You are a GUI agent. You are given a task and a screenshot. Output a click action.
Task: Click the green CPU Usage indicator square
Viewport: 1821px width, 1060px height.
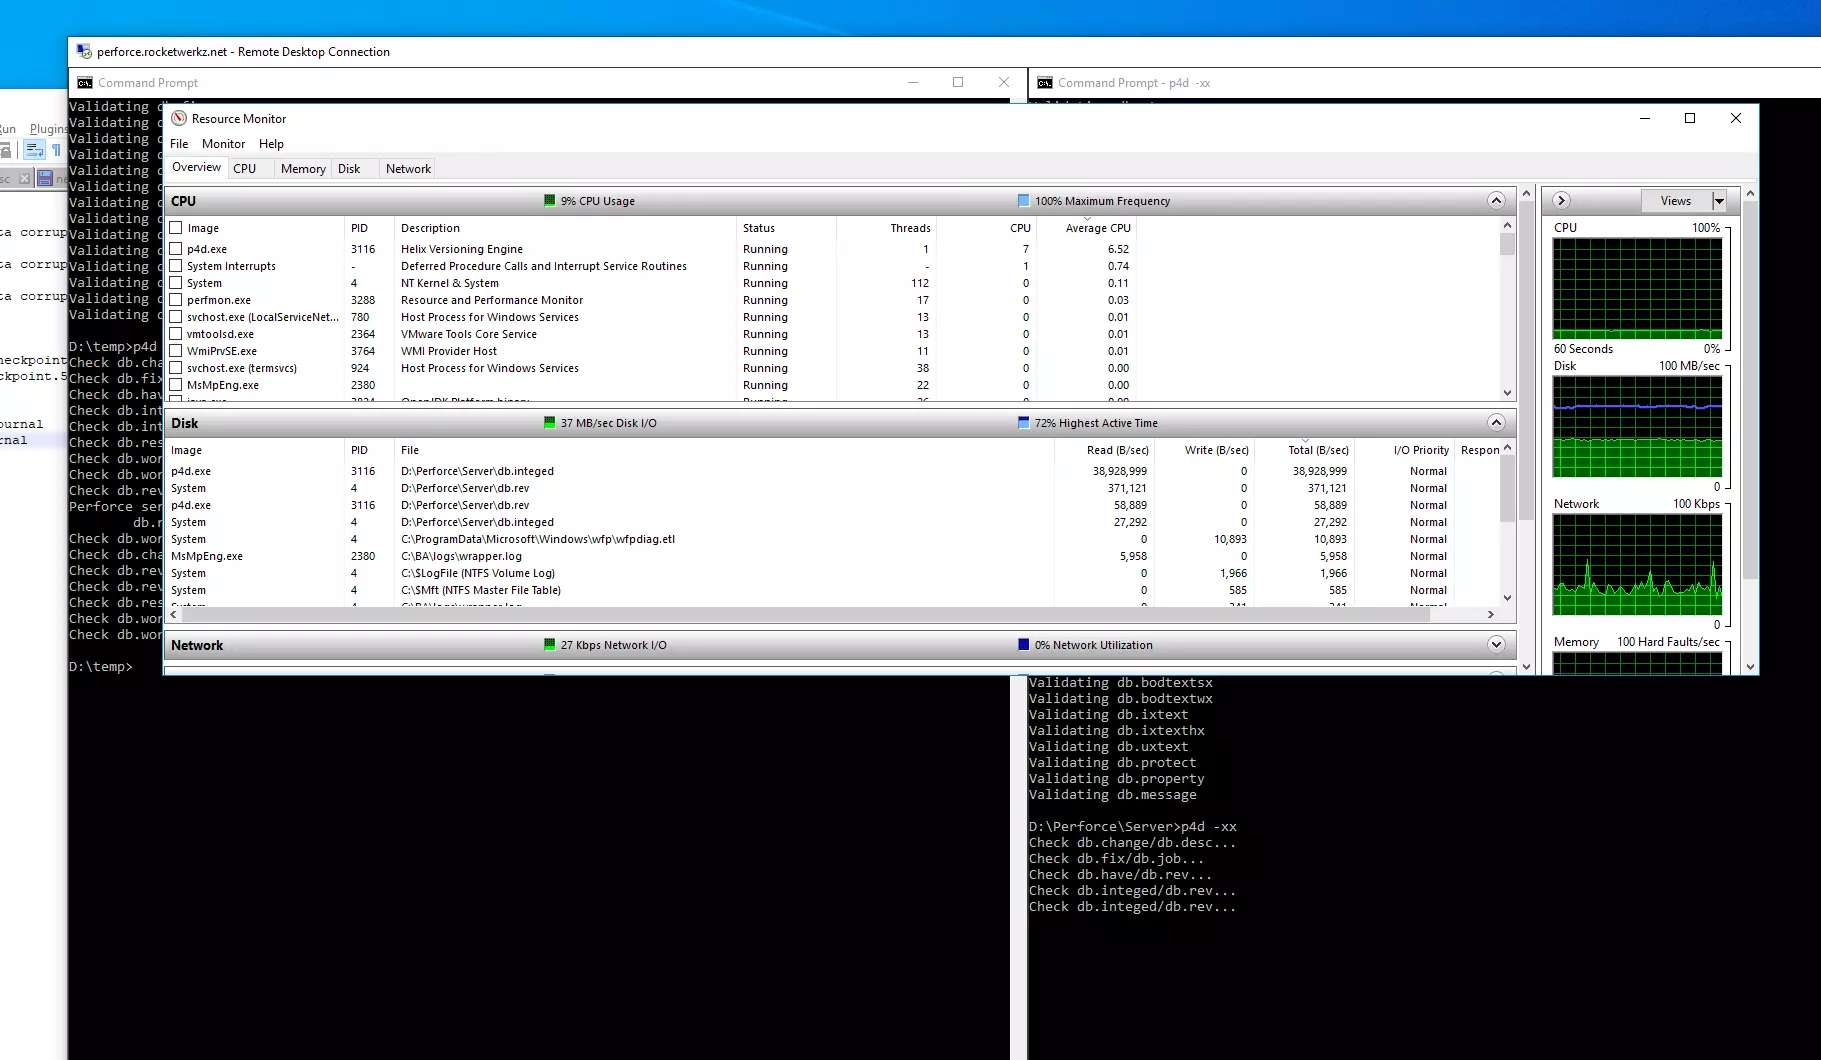[549, 200]
